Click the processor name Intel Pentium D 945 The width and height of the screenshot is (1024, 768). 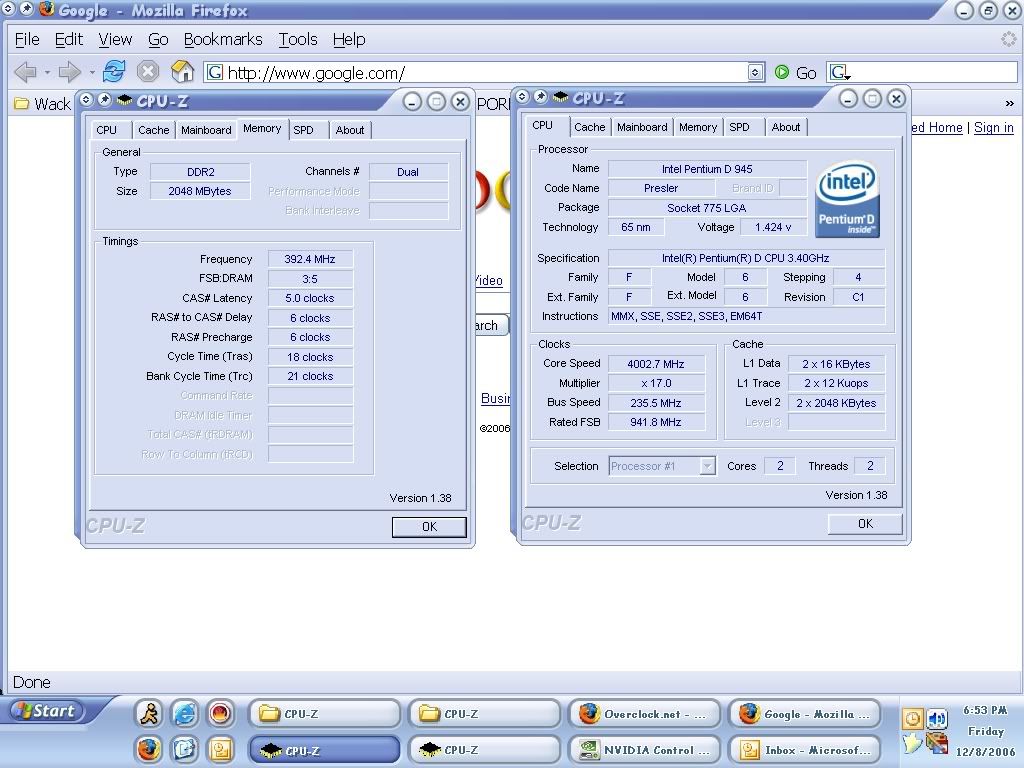[707, 169]
